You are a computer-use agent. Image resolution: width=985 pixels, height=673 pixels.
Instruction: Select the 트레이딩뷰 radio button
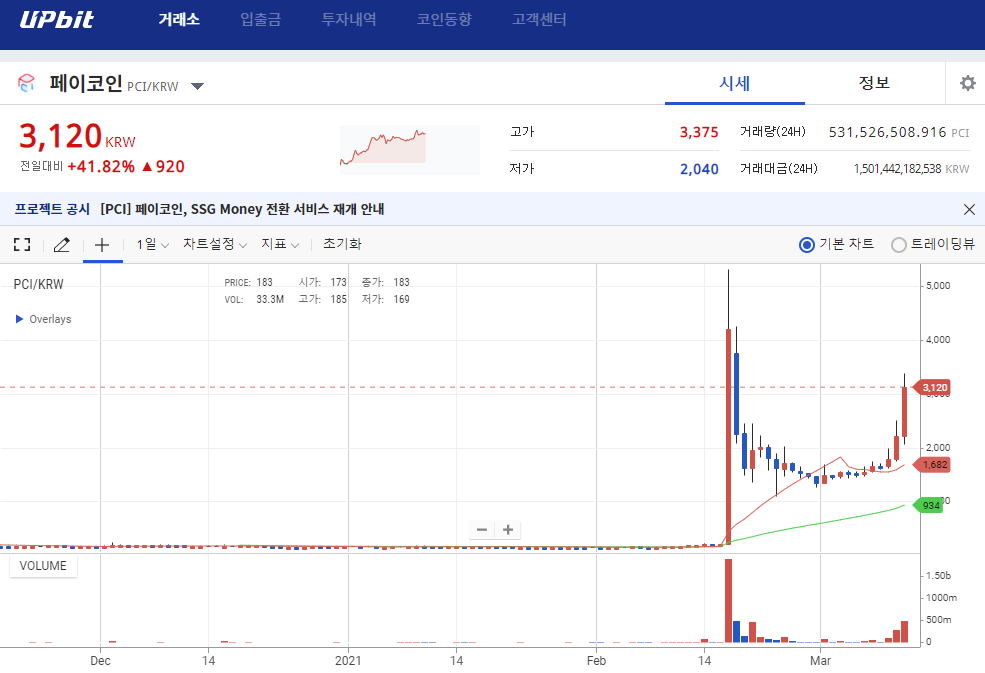tap(899, 244)
